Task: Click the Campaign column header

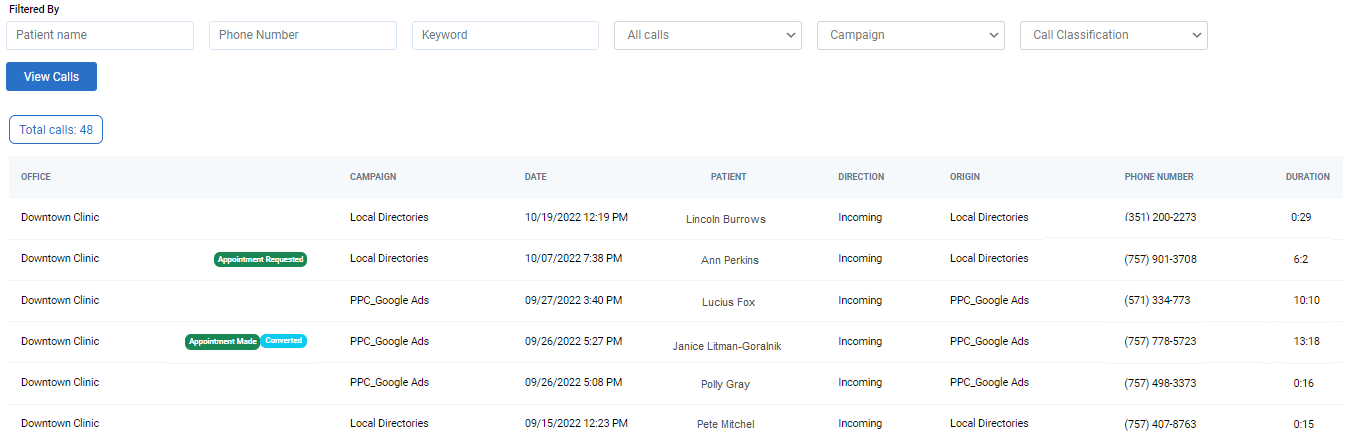Action: click(373, 177)
